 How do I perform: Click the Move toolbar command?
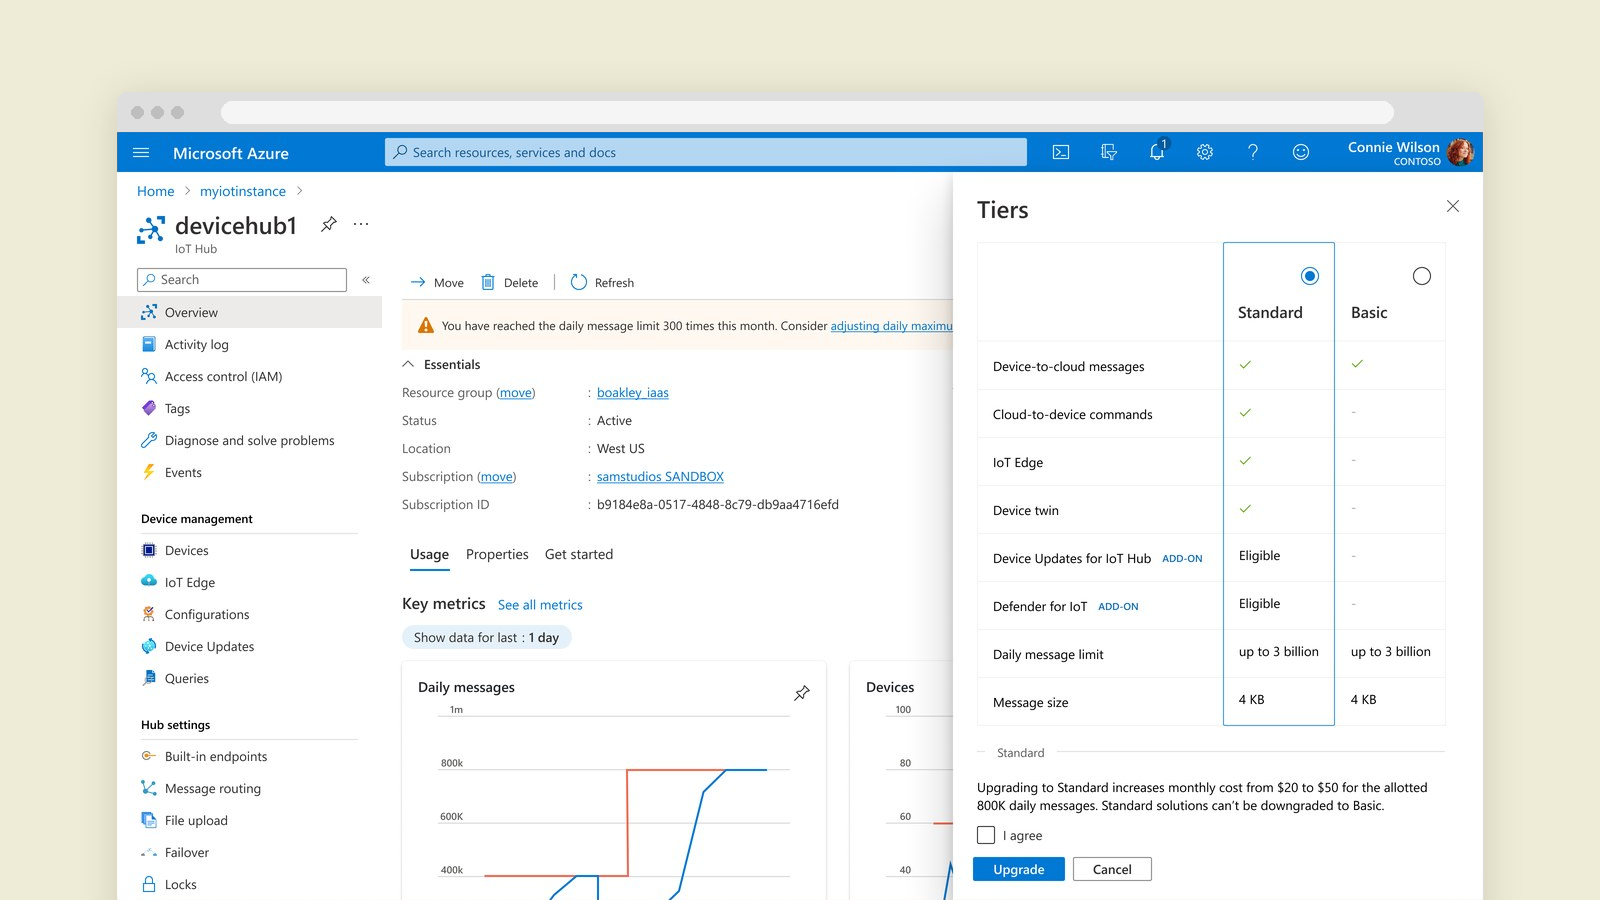click(437, 282)
